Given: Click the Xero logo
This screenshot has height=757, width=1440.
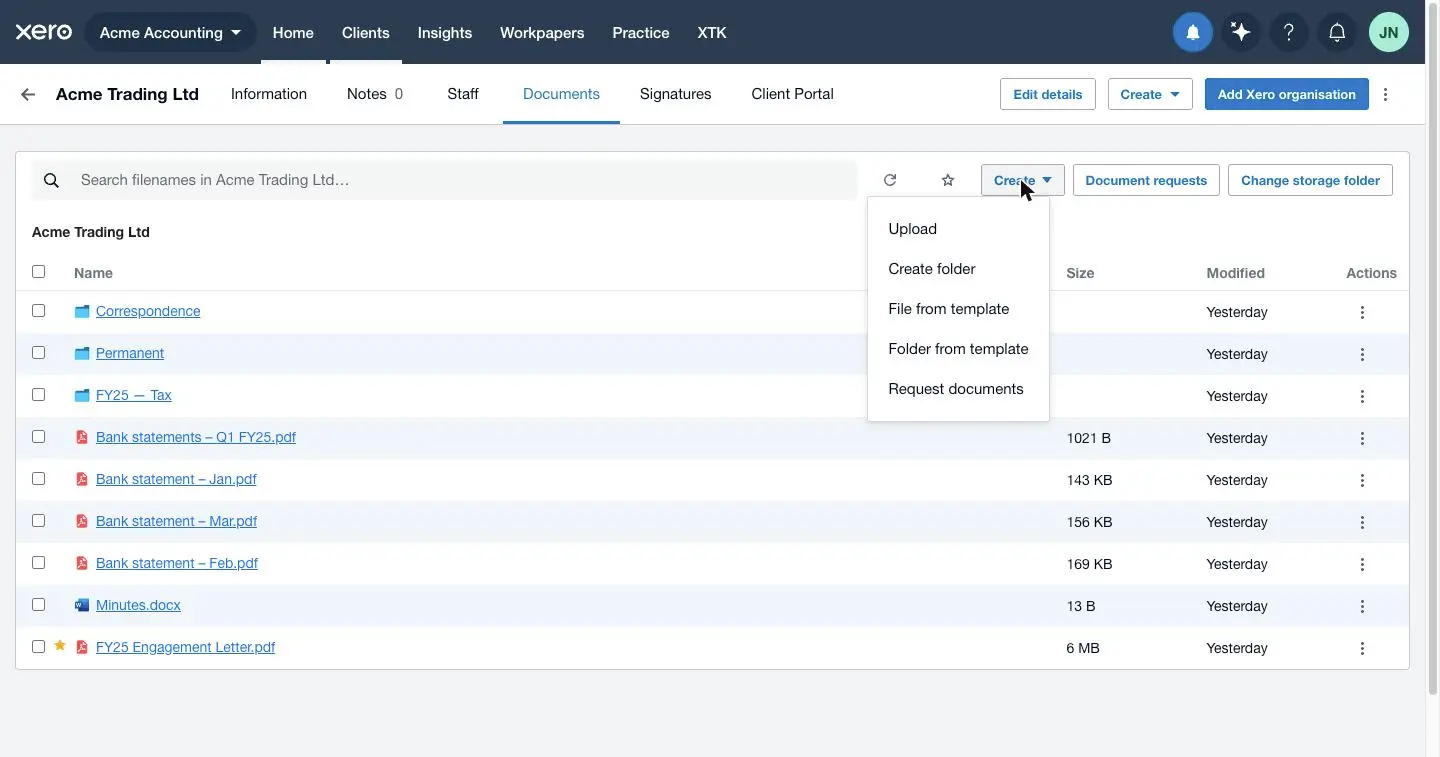Looking at the screenshot, I should tap(43, 32).
